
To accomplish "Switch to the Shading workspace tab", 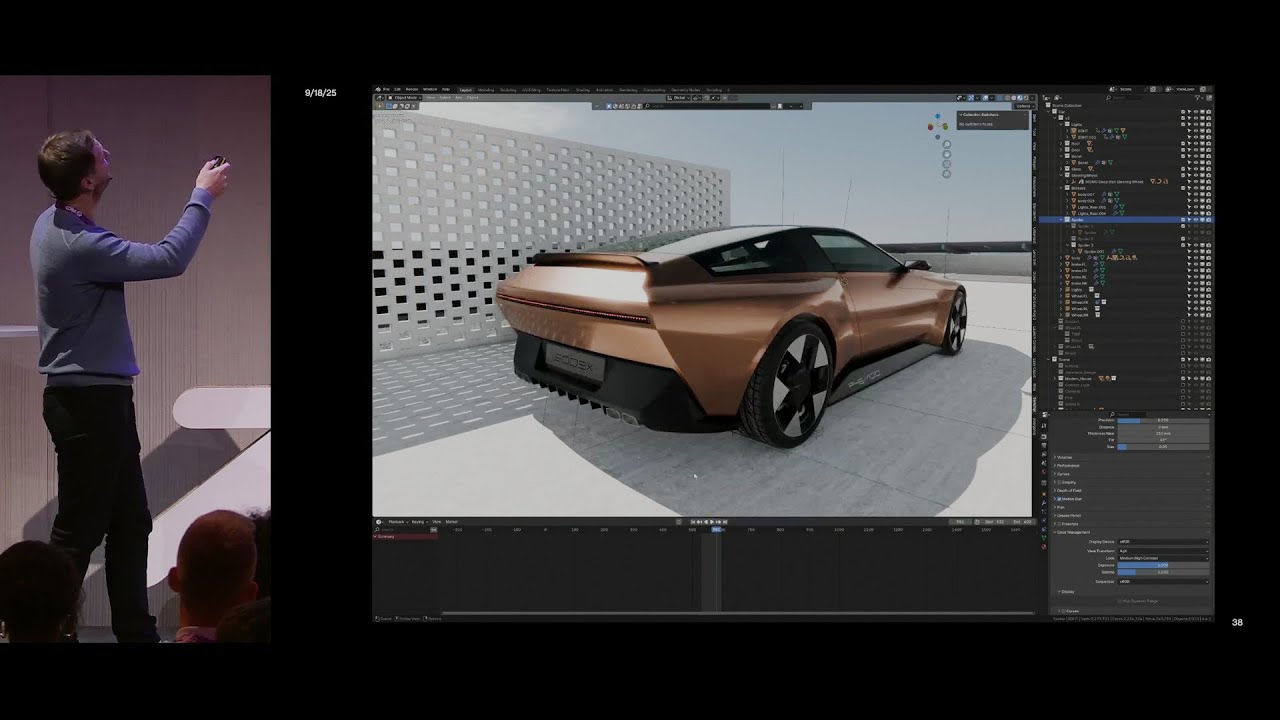I will [x=583, y=90].
